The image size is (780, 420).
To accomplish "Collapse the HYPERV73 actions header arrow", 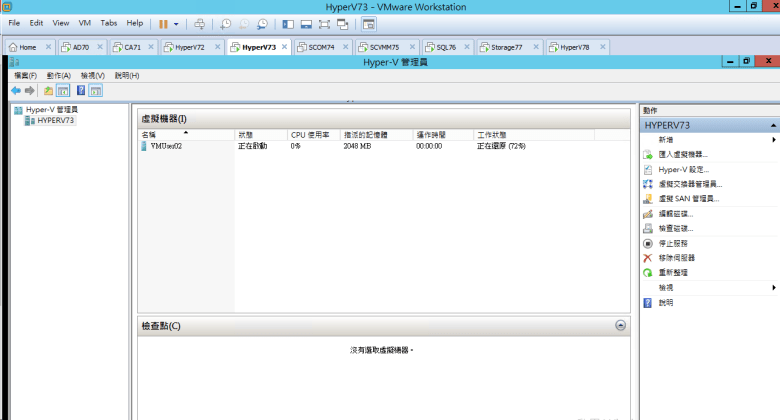I will 773,126.
